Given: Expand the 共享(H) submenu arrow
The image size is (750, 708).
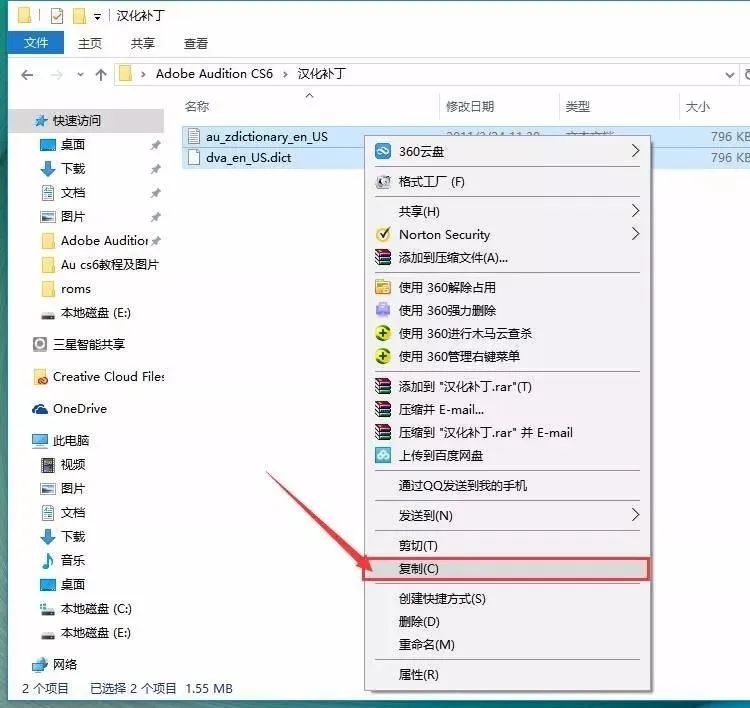Looking at the screenshot, I should coord(635,210).
